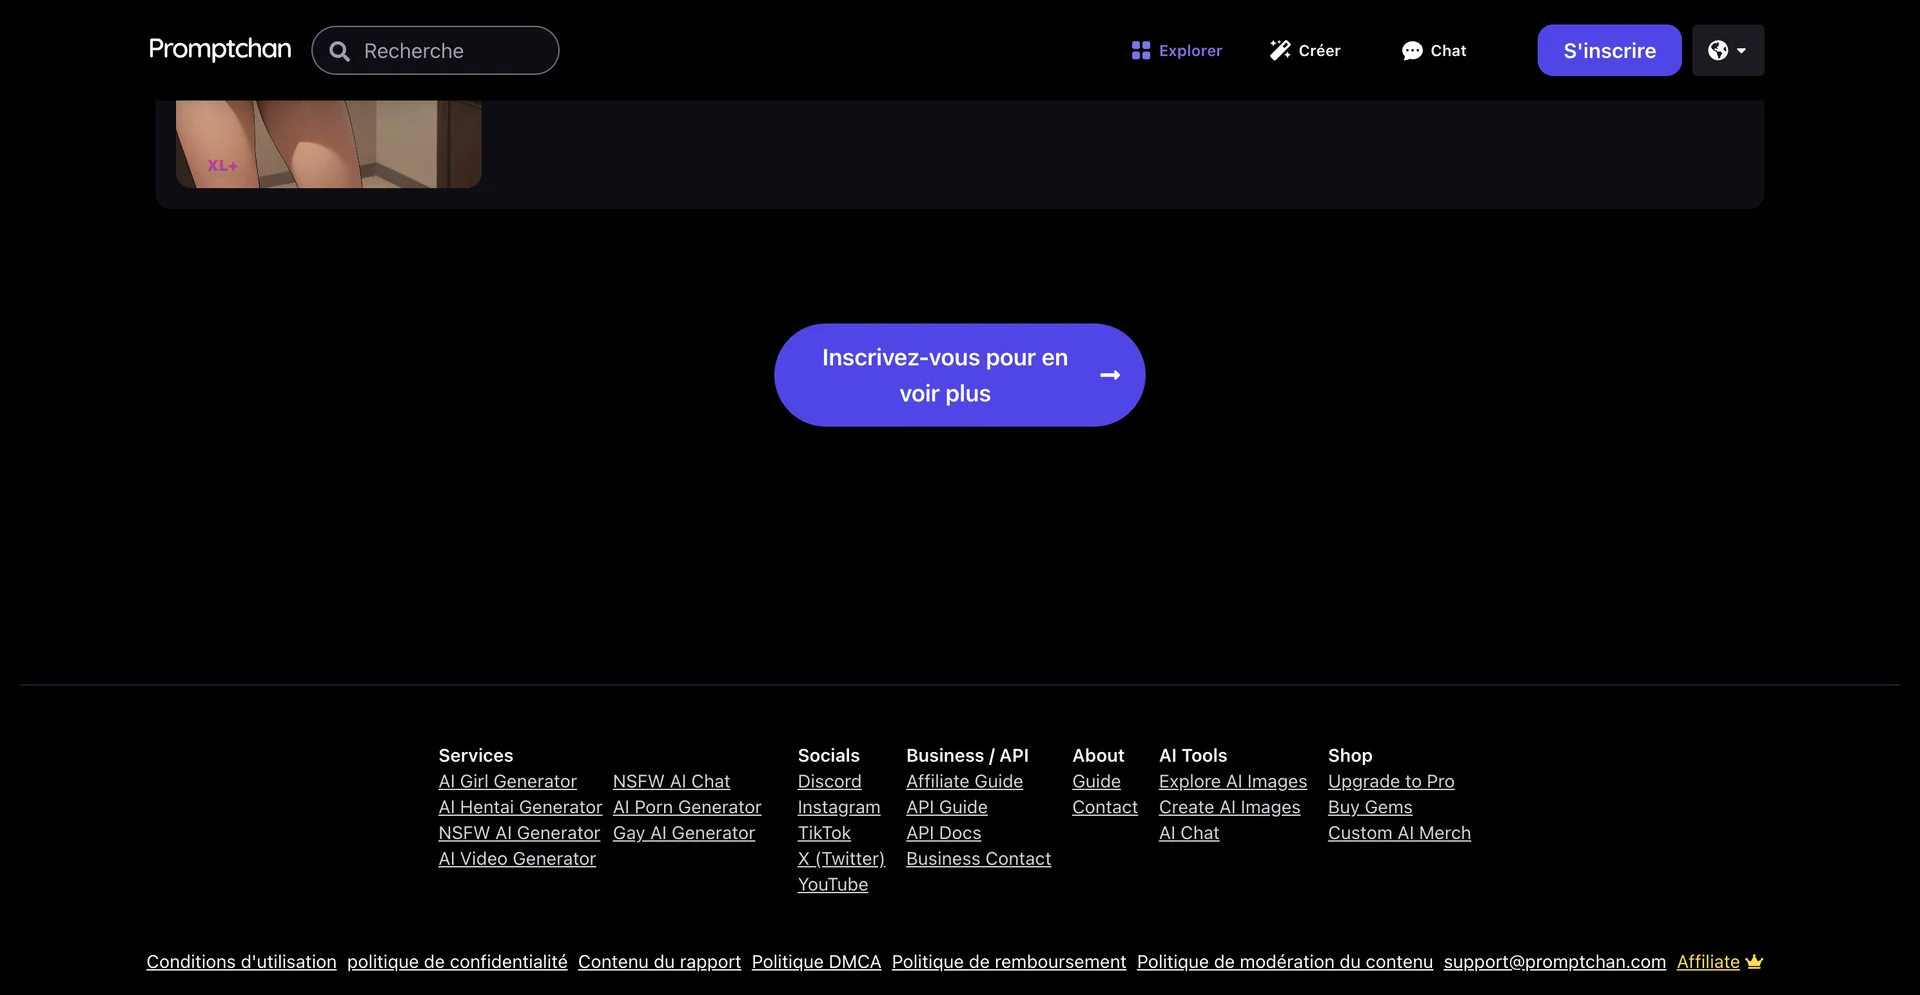Click the Upgrade to Pro link
Screen dimensions: 1920x995
pyautogui.click(x=1391, y=781)
